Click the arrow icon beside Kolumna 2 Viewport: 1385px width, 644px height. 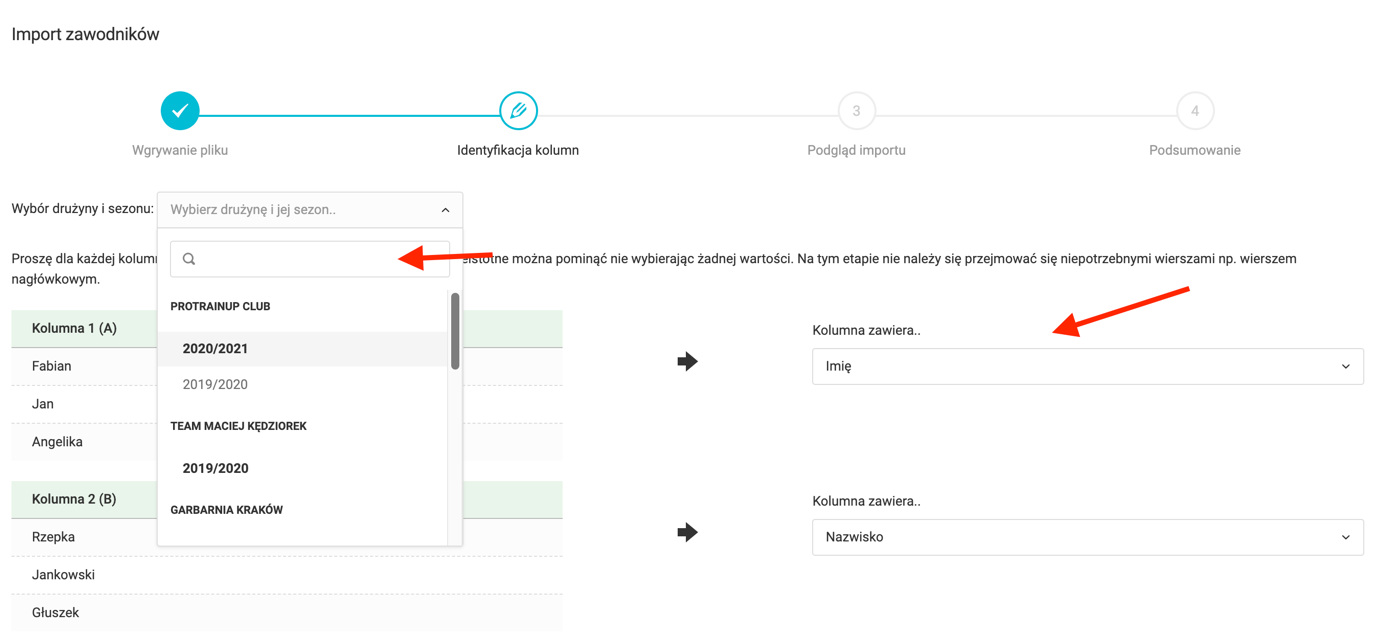(x=687, y=532)
